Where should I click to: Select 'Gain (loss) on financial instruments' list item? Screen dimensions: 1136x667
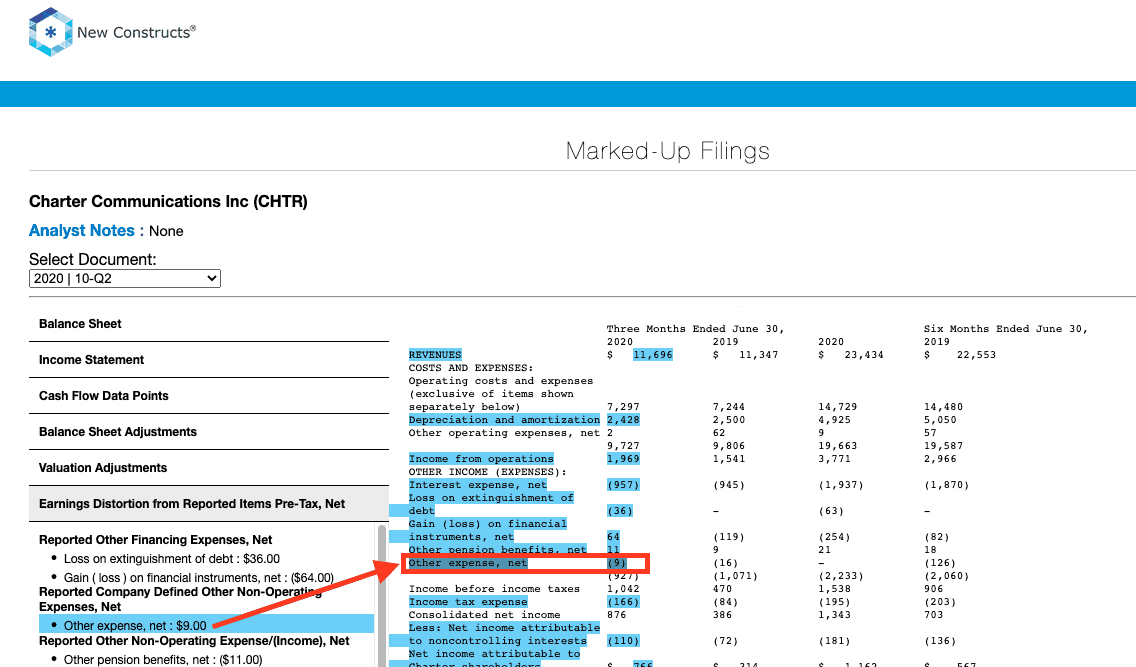tap(199, 578)
